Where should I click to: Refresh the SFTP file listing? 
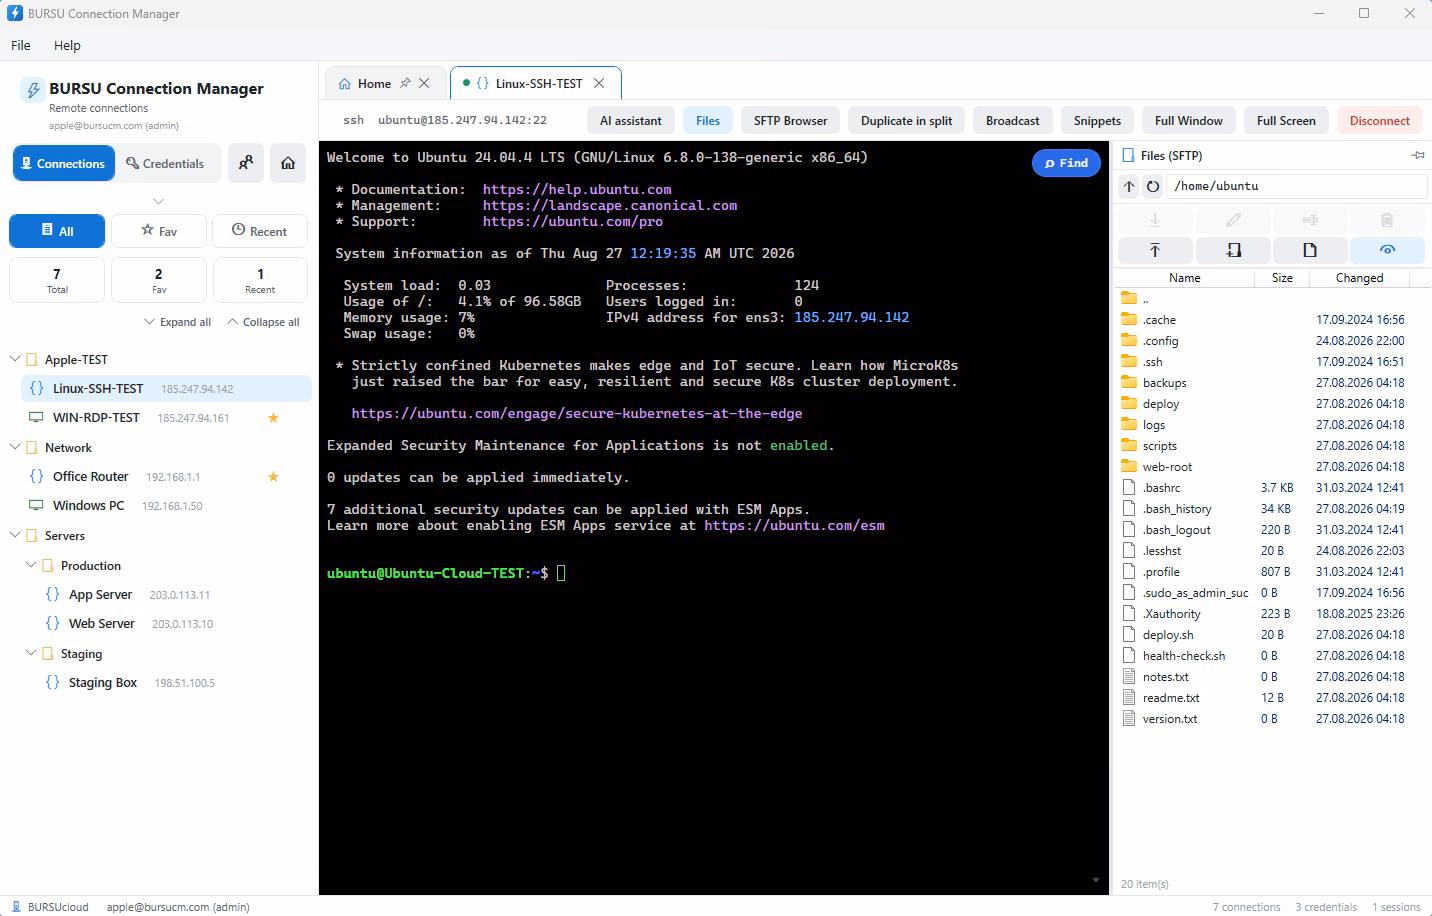pos(1153,186)
